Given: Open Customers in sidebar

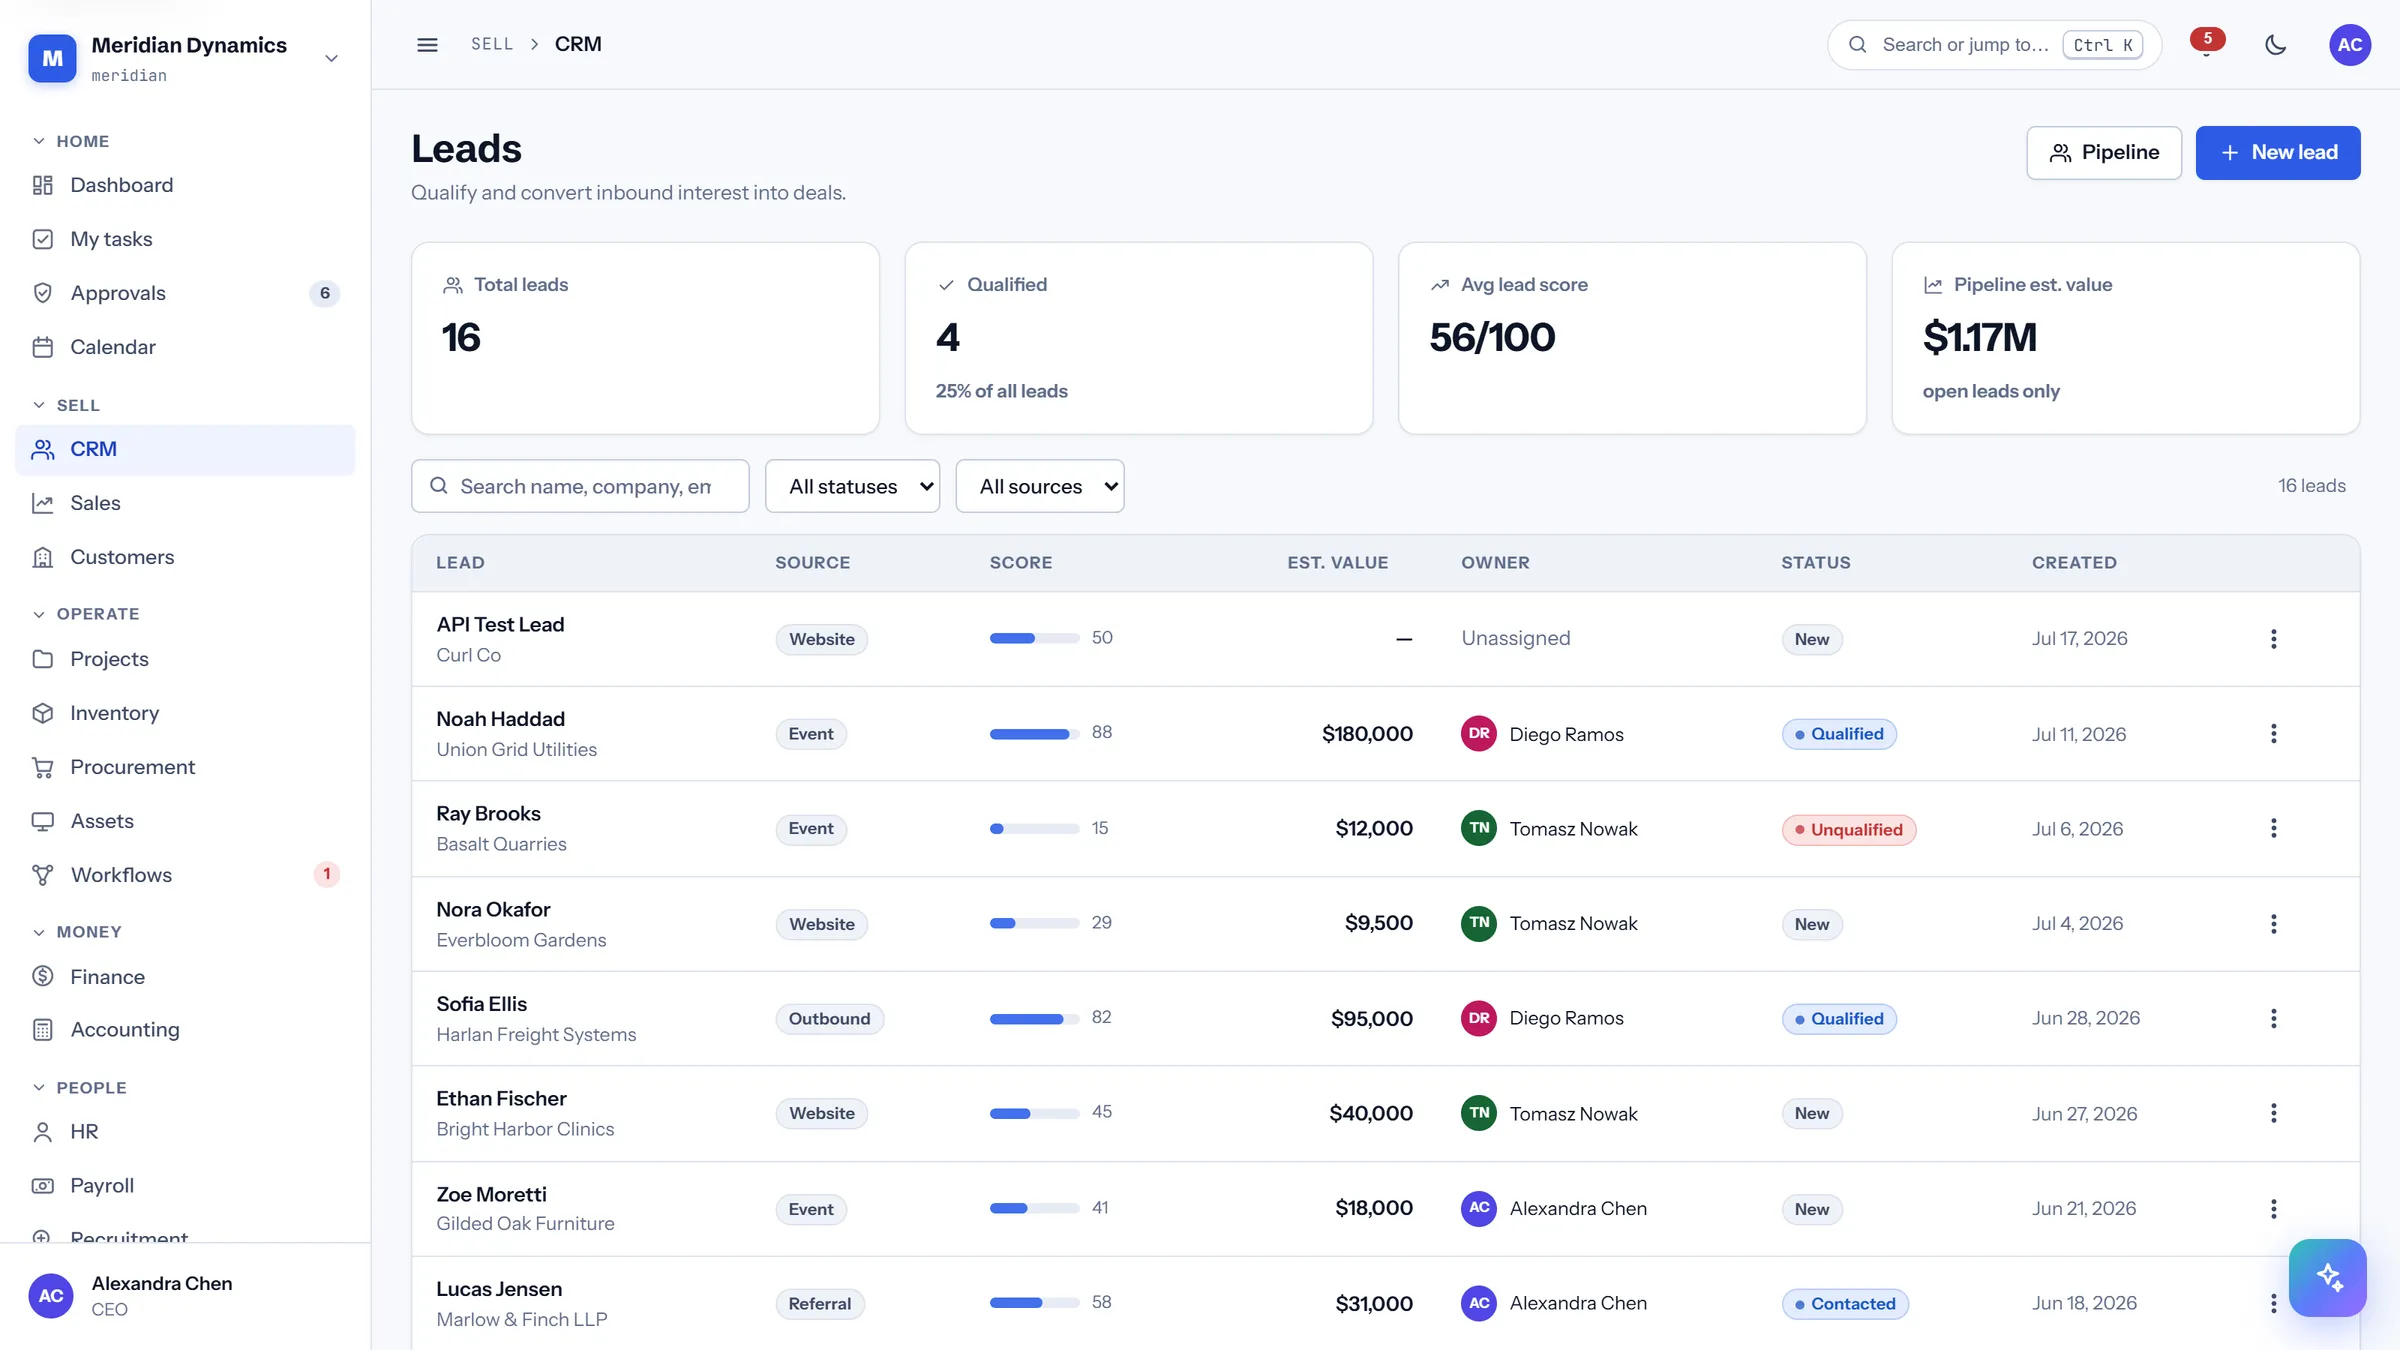Looking at the screenshot, I should coord(185,557).
